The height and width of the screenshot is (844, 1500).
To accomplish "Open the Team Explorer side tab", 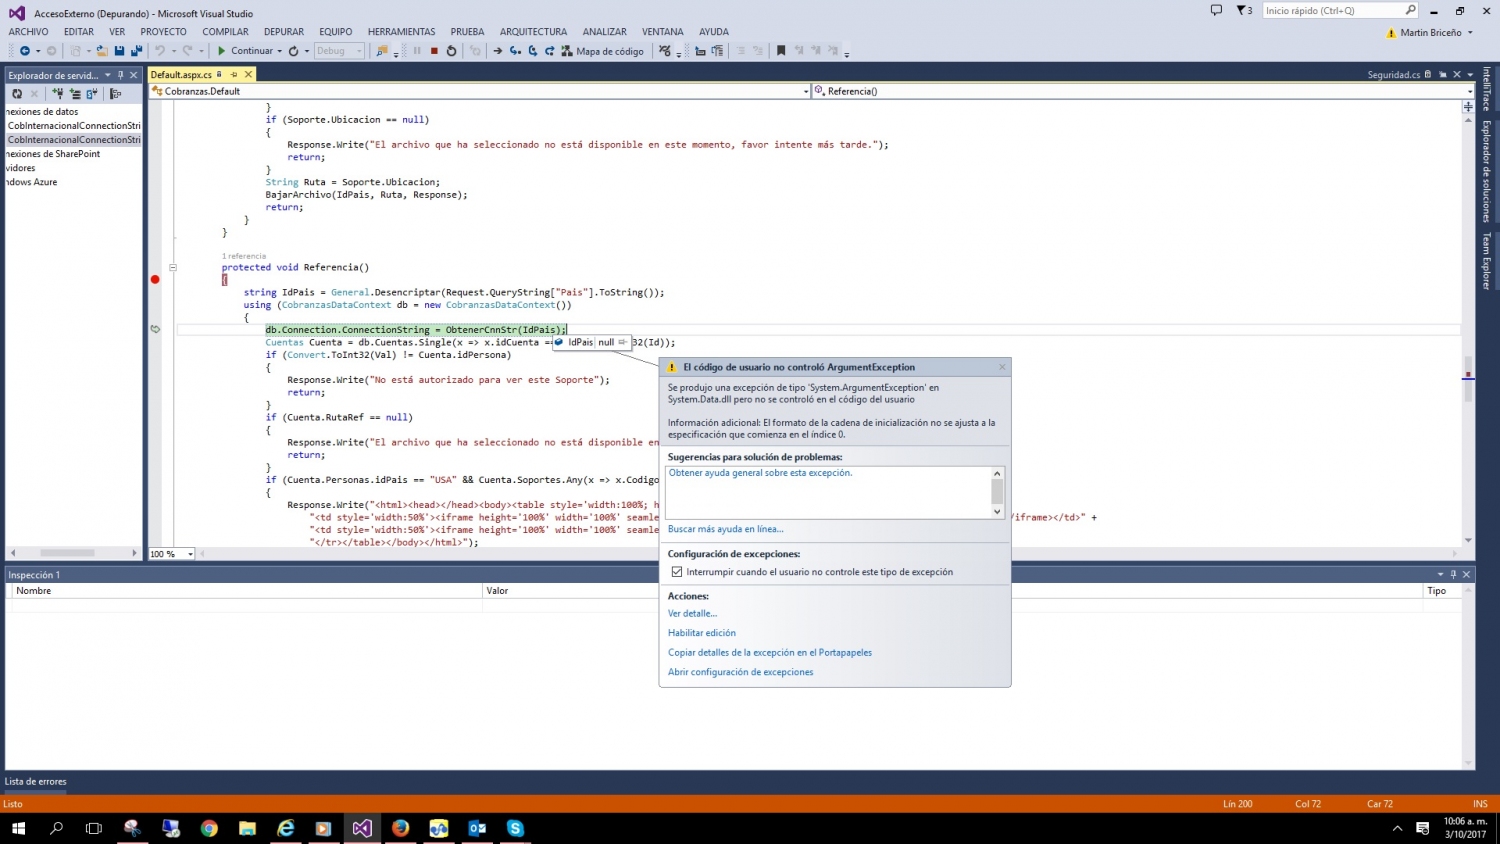I will [x=1487, y=260].
